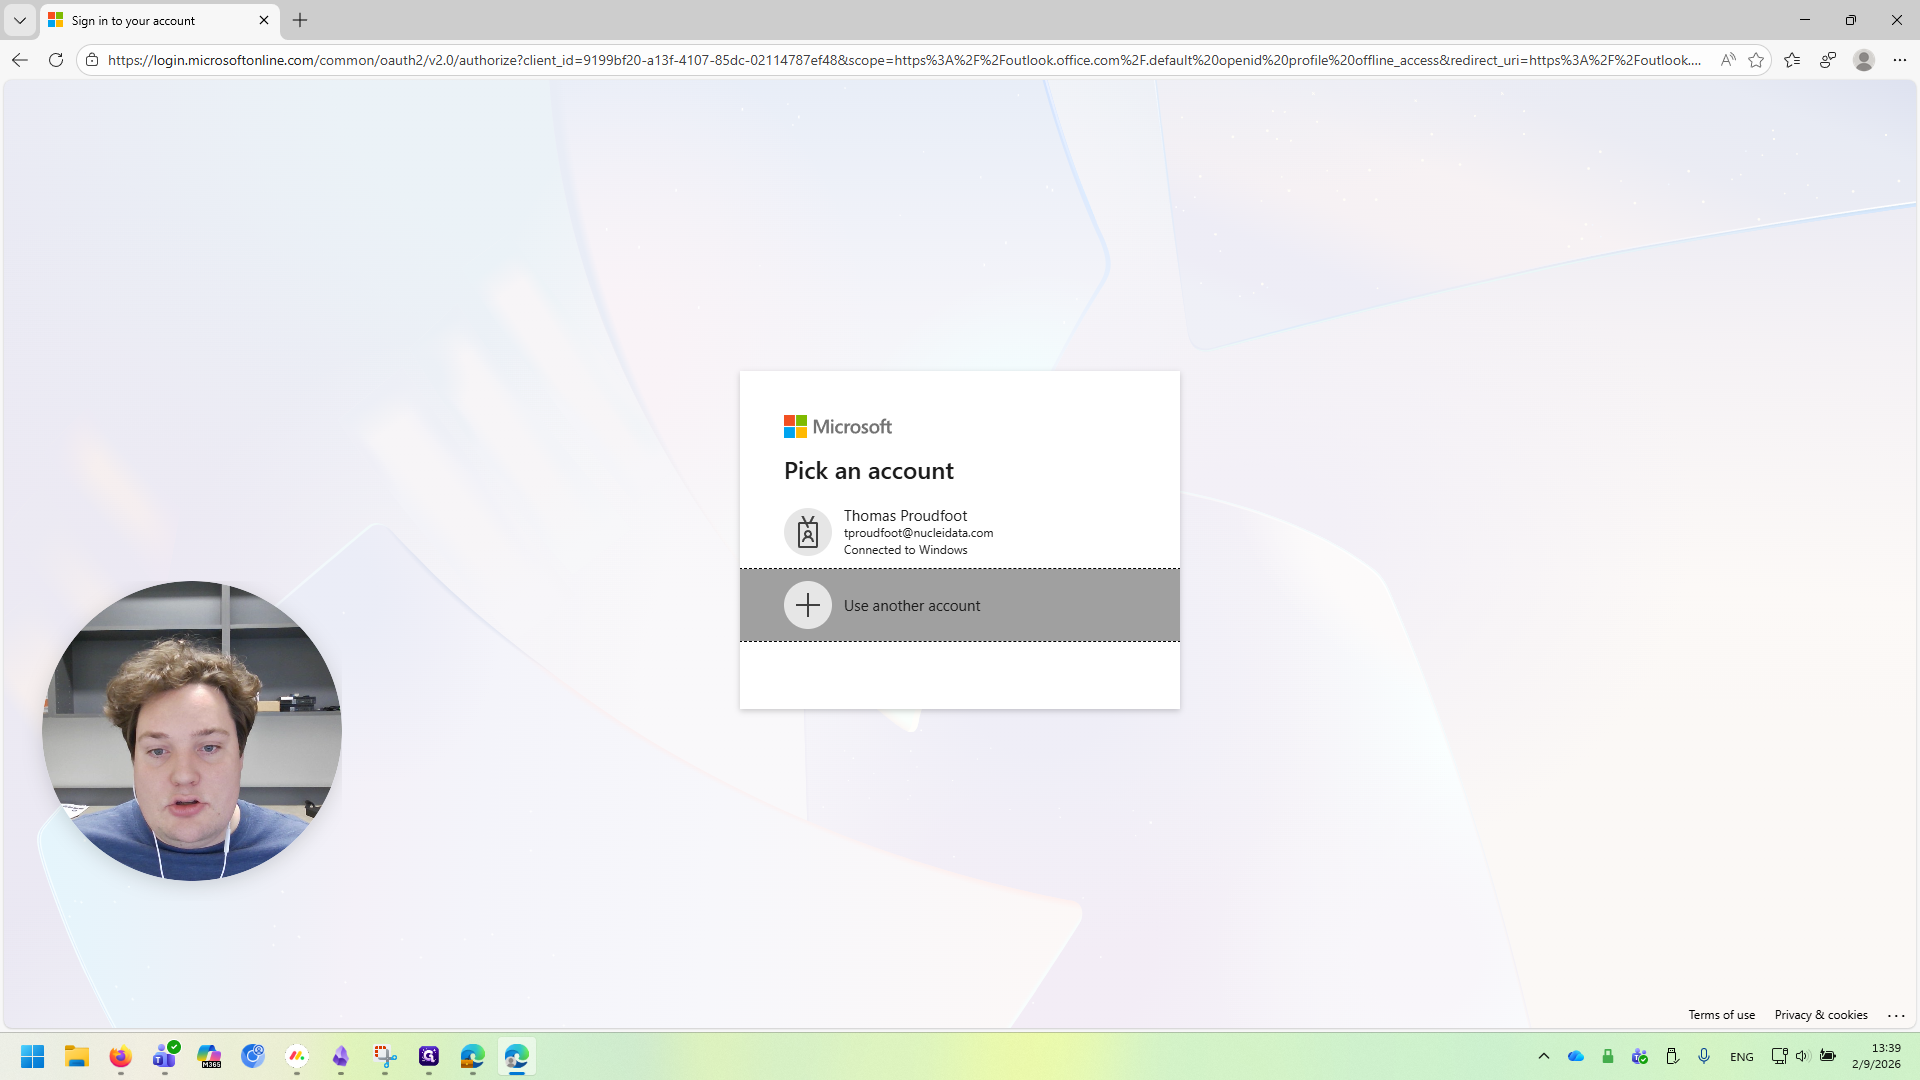1920x1080 pixels.
Task: Close the Sign in to your account tab
Action: tap(264, 20)
